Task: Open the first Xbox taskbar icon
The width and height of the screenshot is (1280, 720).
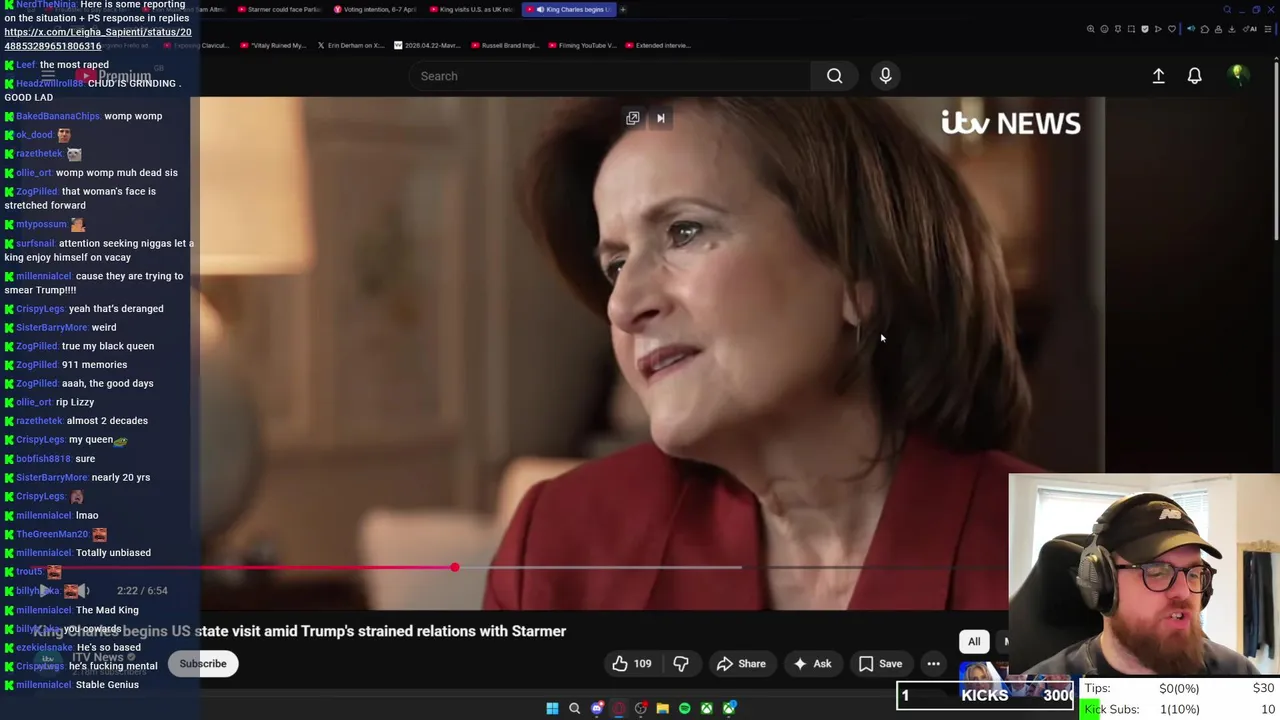Action: [x=707, y=708]
